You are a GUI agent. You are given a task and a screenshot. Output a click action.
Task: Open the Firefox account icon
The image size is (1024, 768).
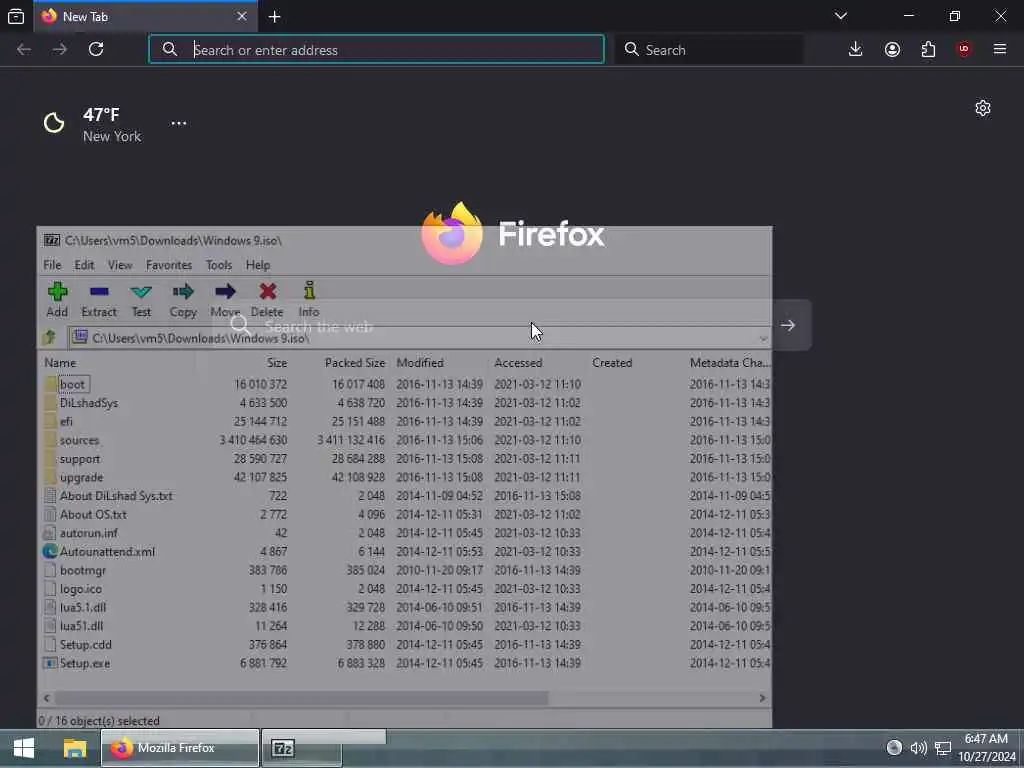pyautogui.click(x=892, y=50)
